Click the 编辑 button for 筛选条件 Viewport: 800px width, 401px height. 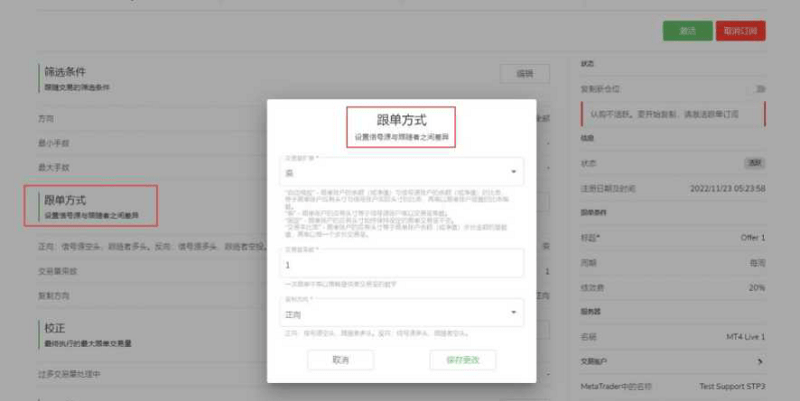click(524, 73)
